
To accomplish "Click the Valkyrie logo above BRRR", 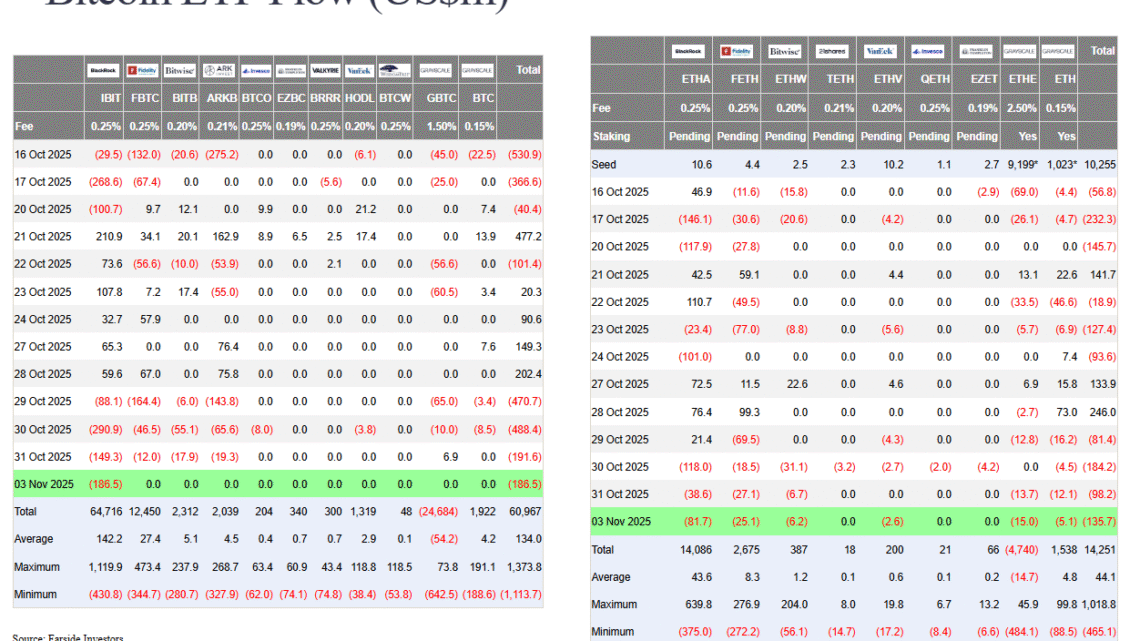I will click(x=326, y=70).
